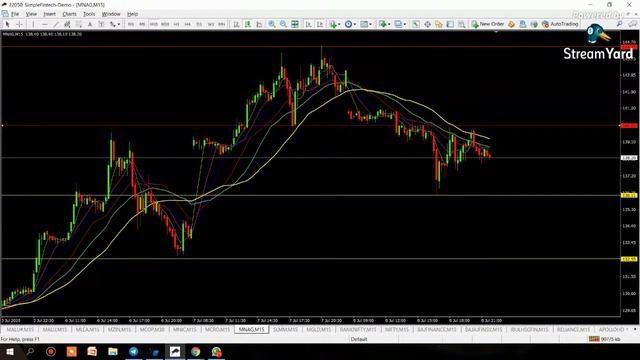Toggle chart auto scroll
Viewport: 640px width, 360px height.
[x=309, y=24]
